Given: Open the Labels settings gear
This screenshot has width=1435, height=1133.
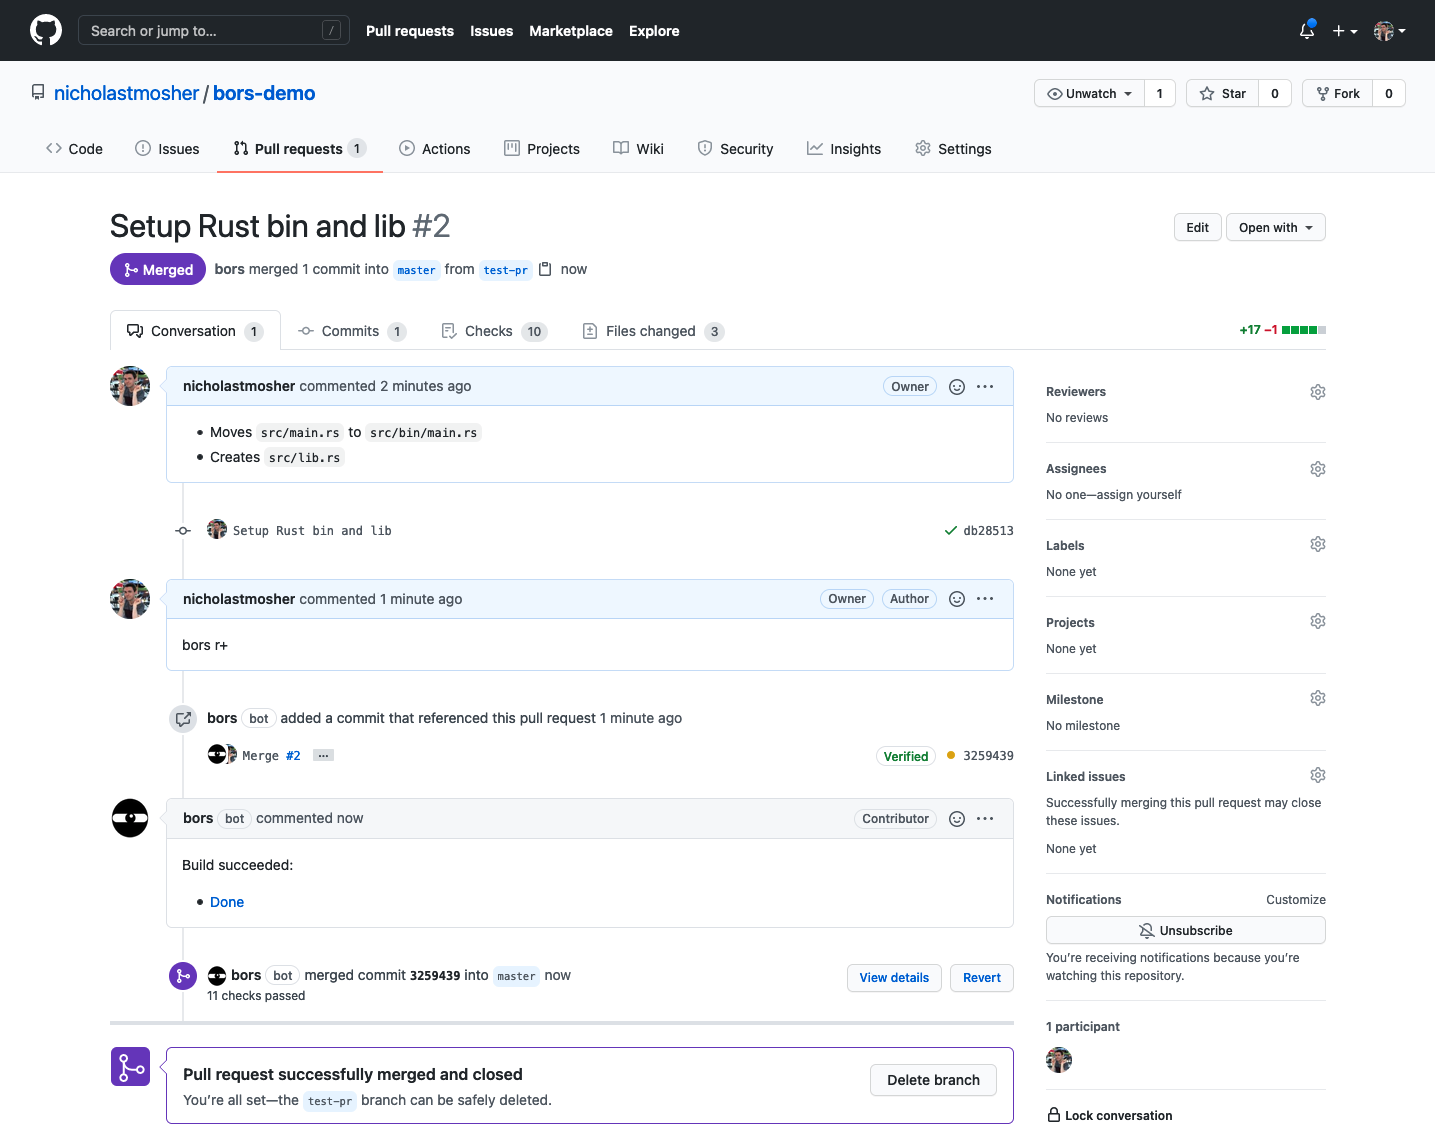Looking at the screenshot, I should [x=1317, y=543].
